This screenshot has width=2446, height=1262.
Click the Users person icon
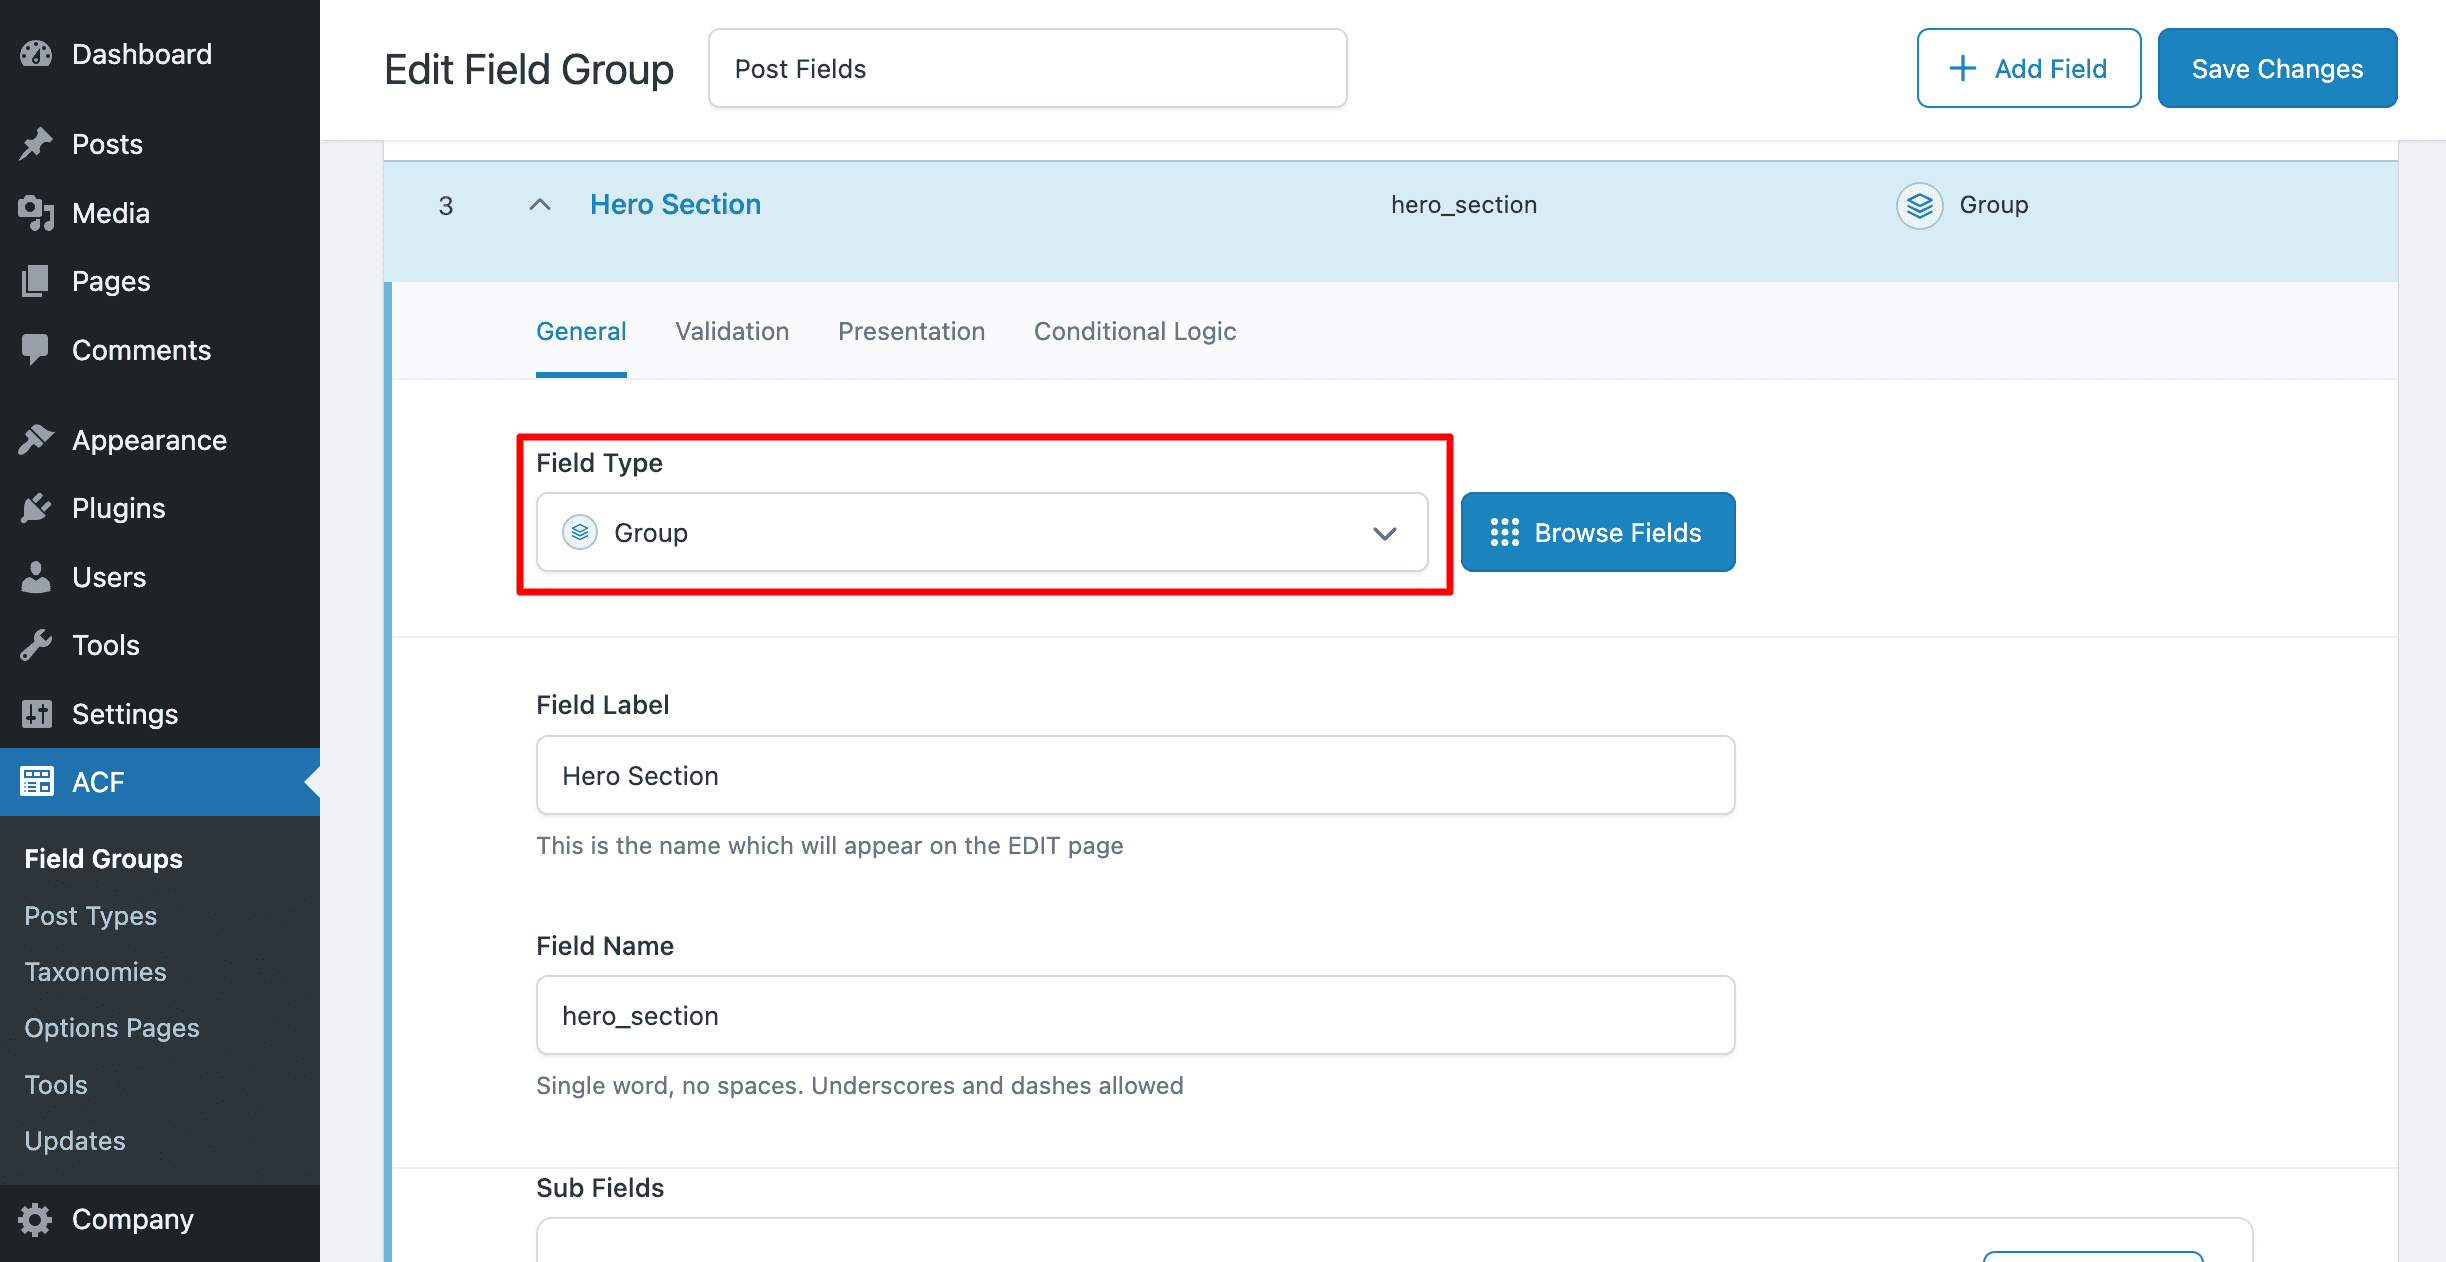coord(36,577)
